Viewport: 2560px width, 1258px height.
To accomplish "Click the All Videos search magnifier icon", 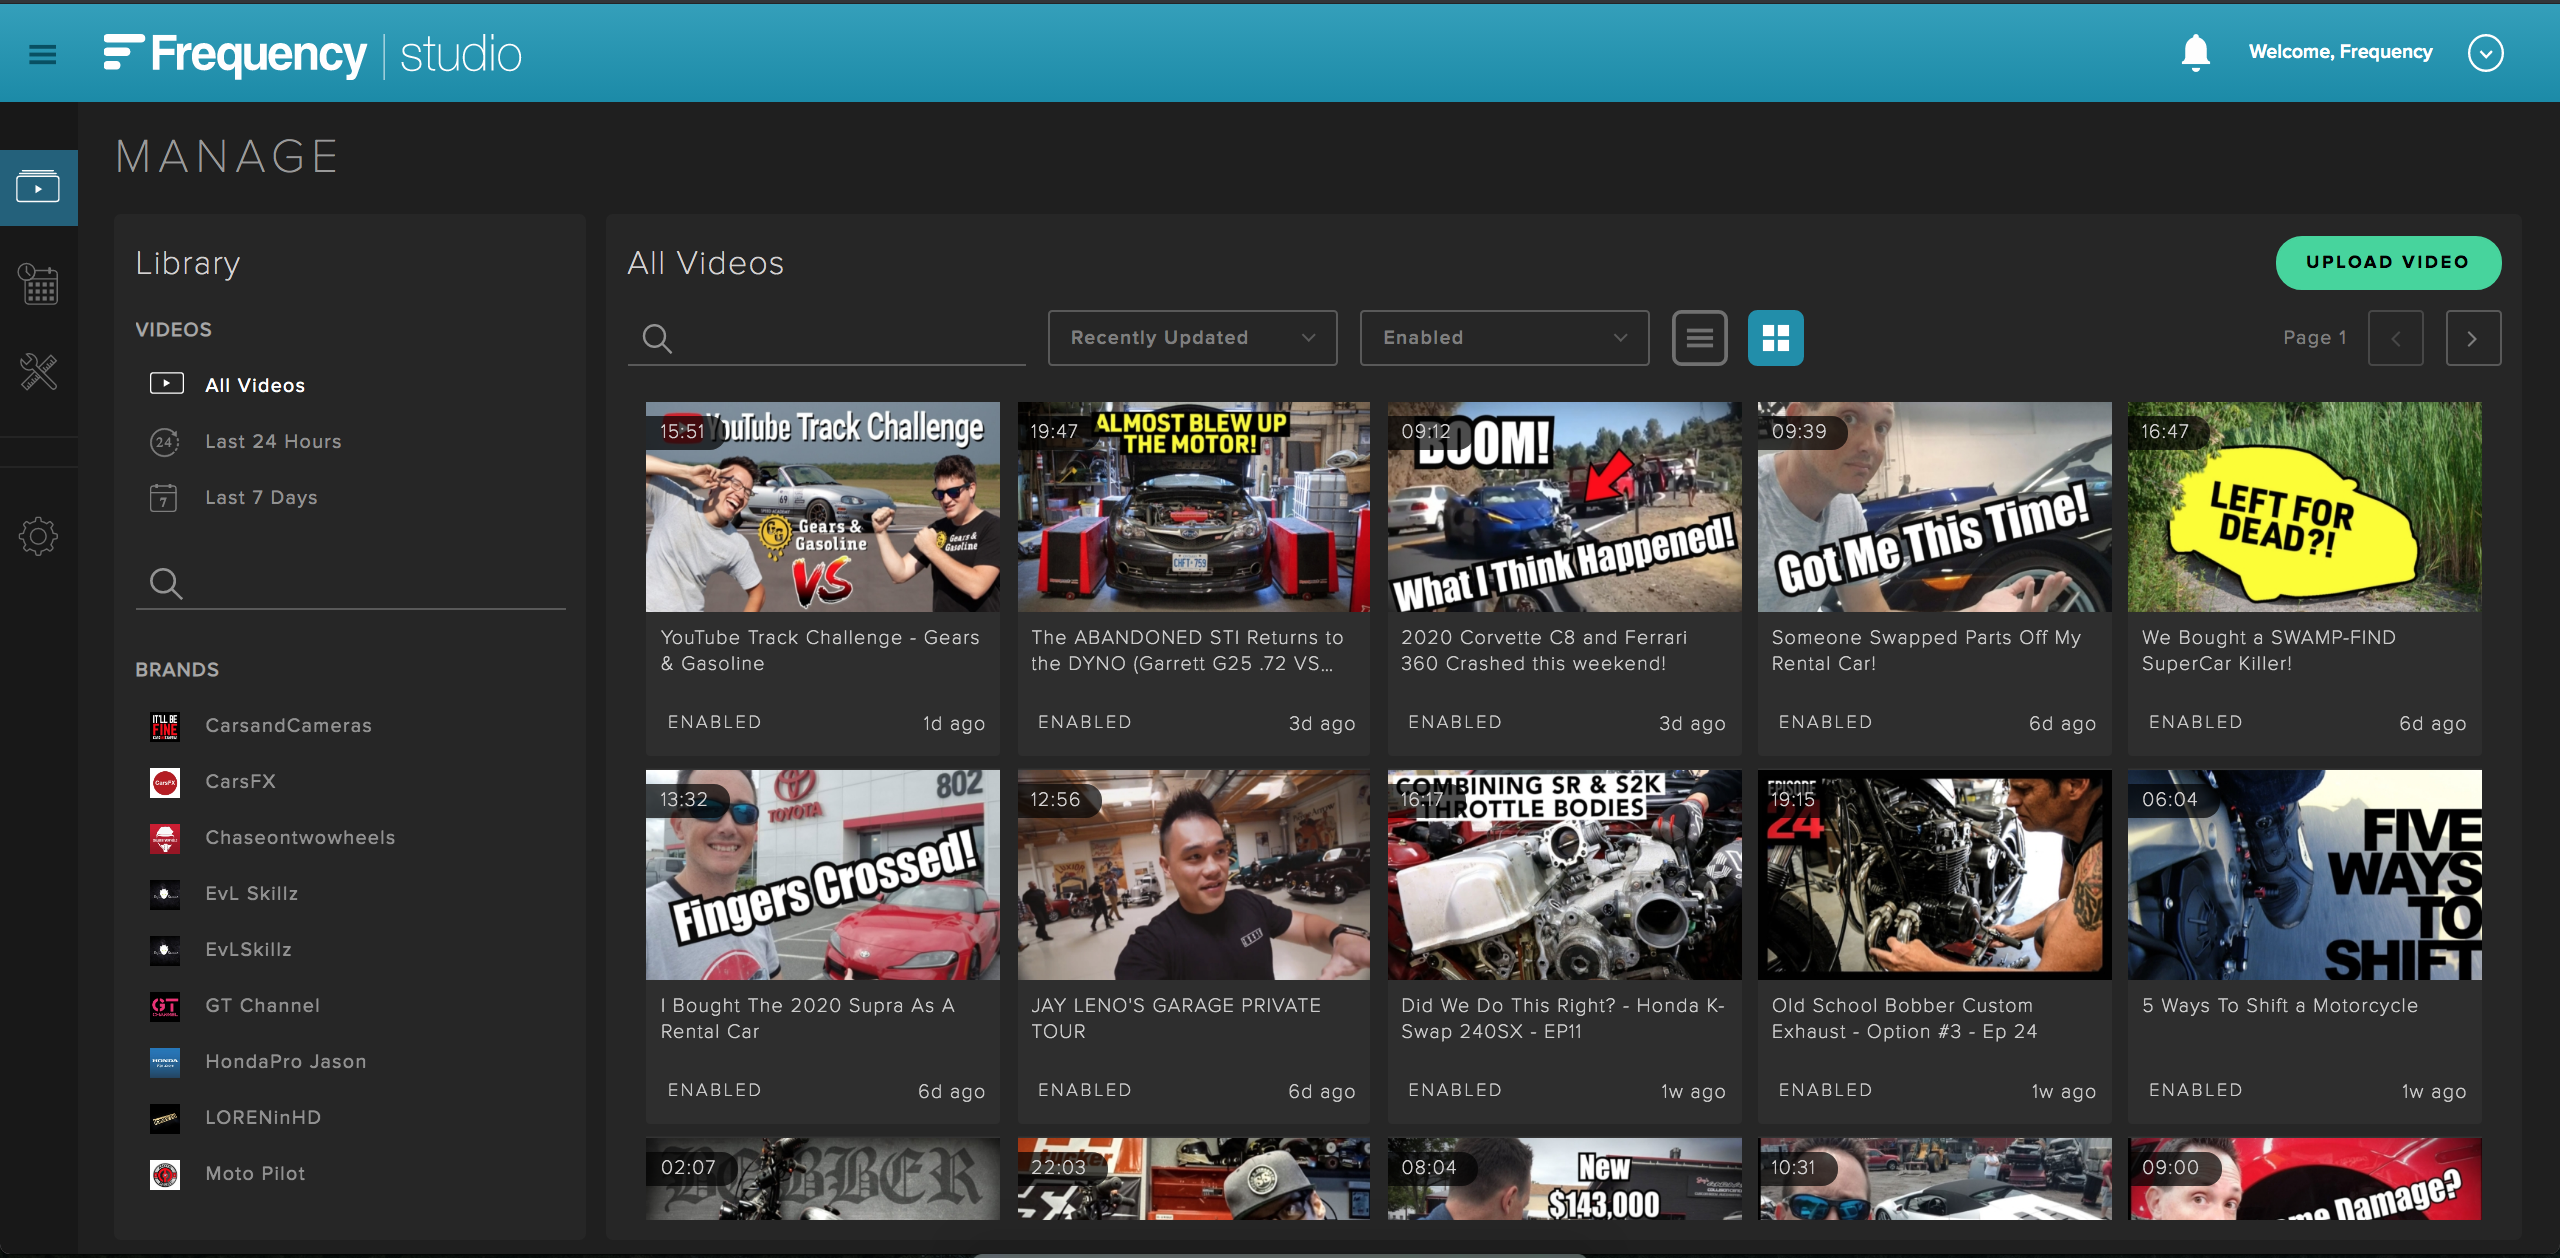I will click(x=657, y=338).
